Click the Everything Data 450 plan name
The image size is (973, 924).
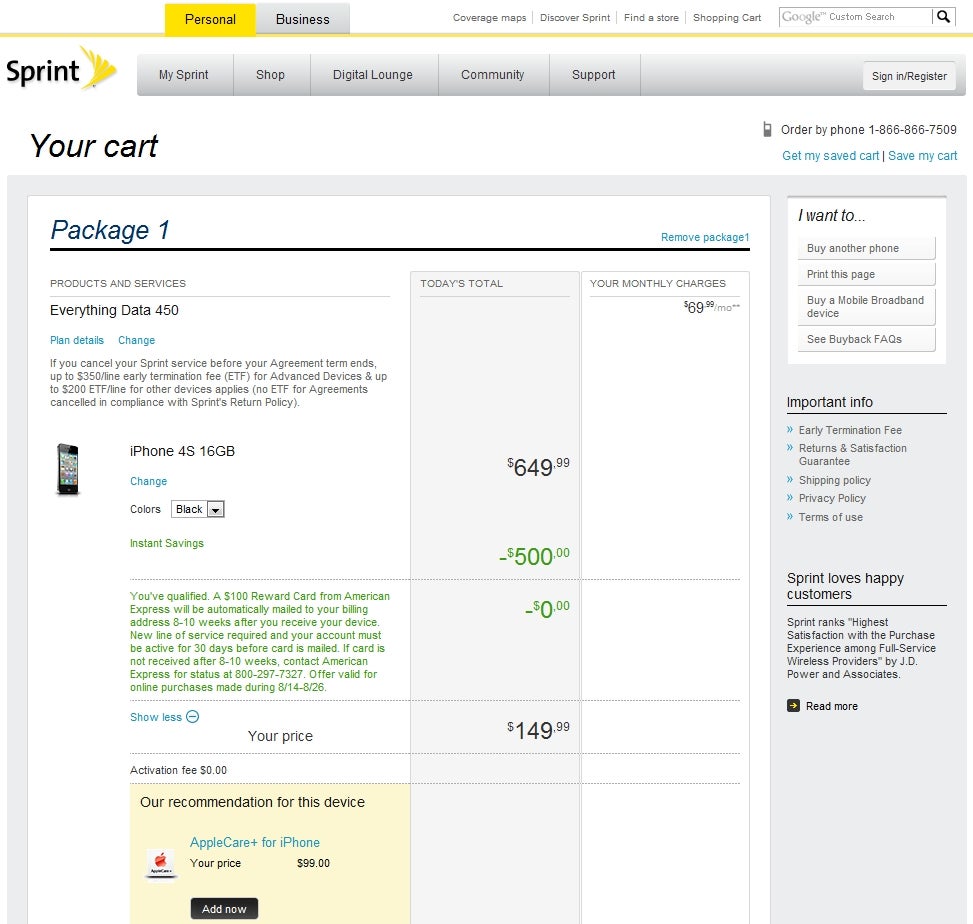tap(114, 310)
